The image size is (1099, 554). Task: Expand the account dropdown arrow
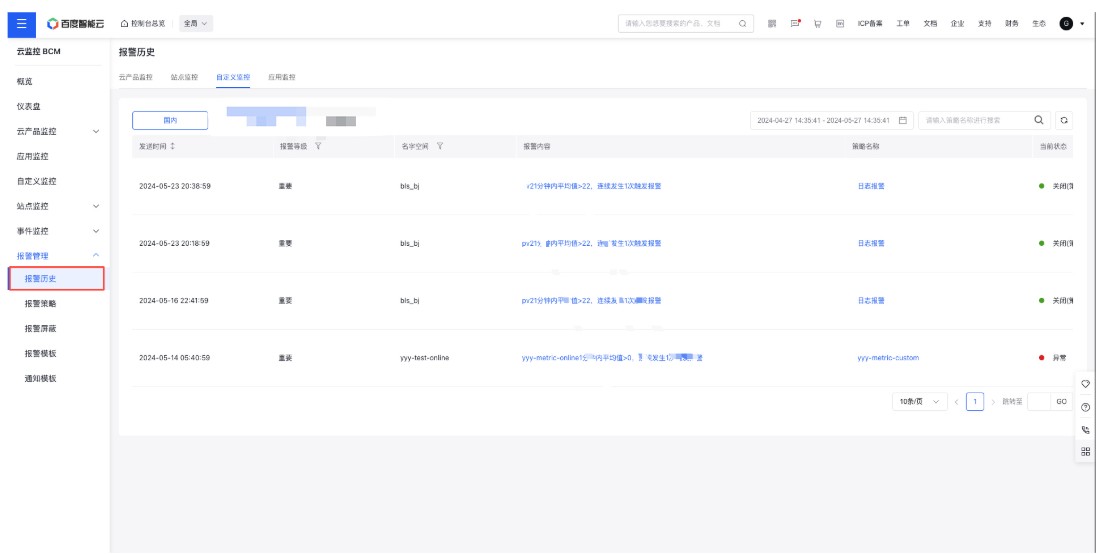tap(1082, 24)
